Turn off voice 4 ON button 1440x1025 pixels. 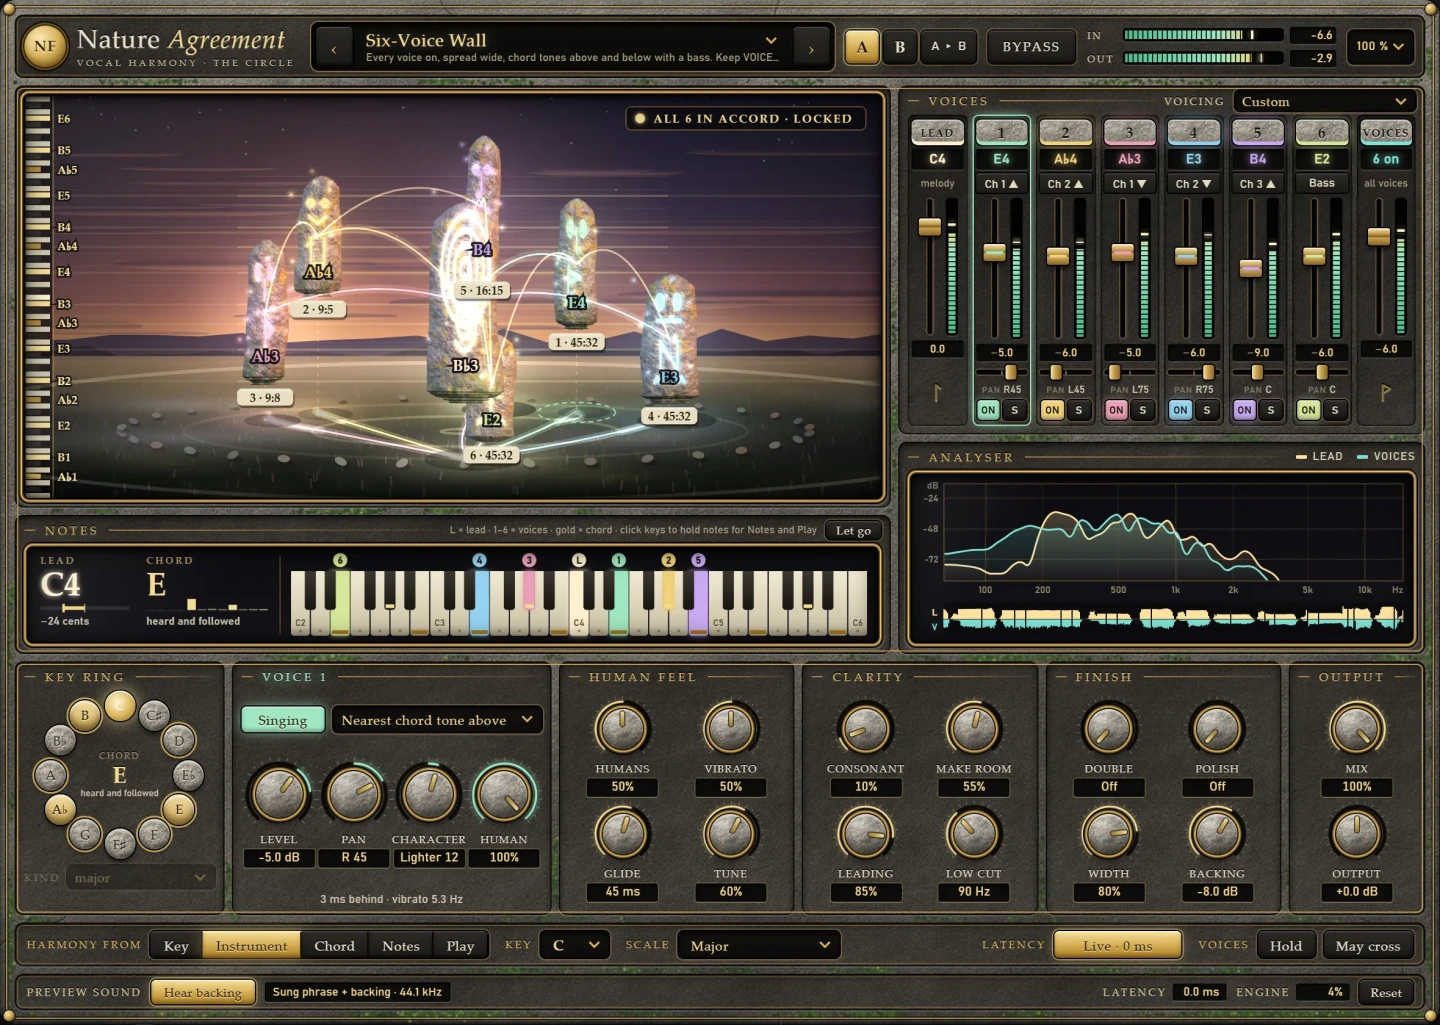point(1180,410)
